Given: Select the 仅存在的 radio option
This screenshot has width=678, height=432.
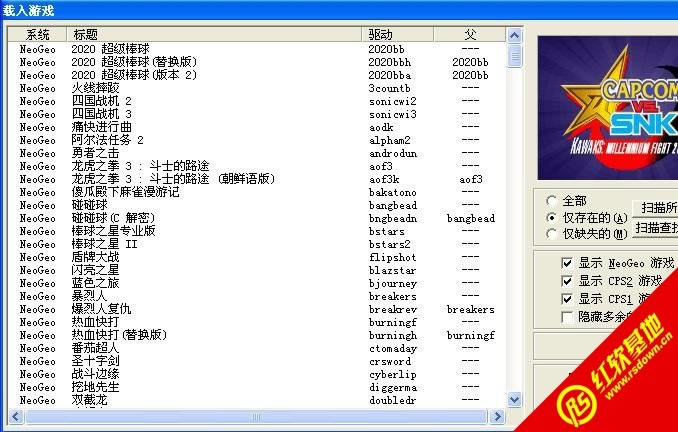Looking at the screenshot, I should (x=553, y=217).
